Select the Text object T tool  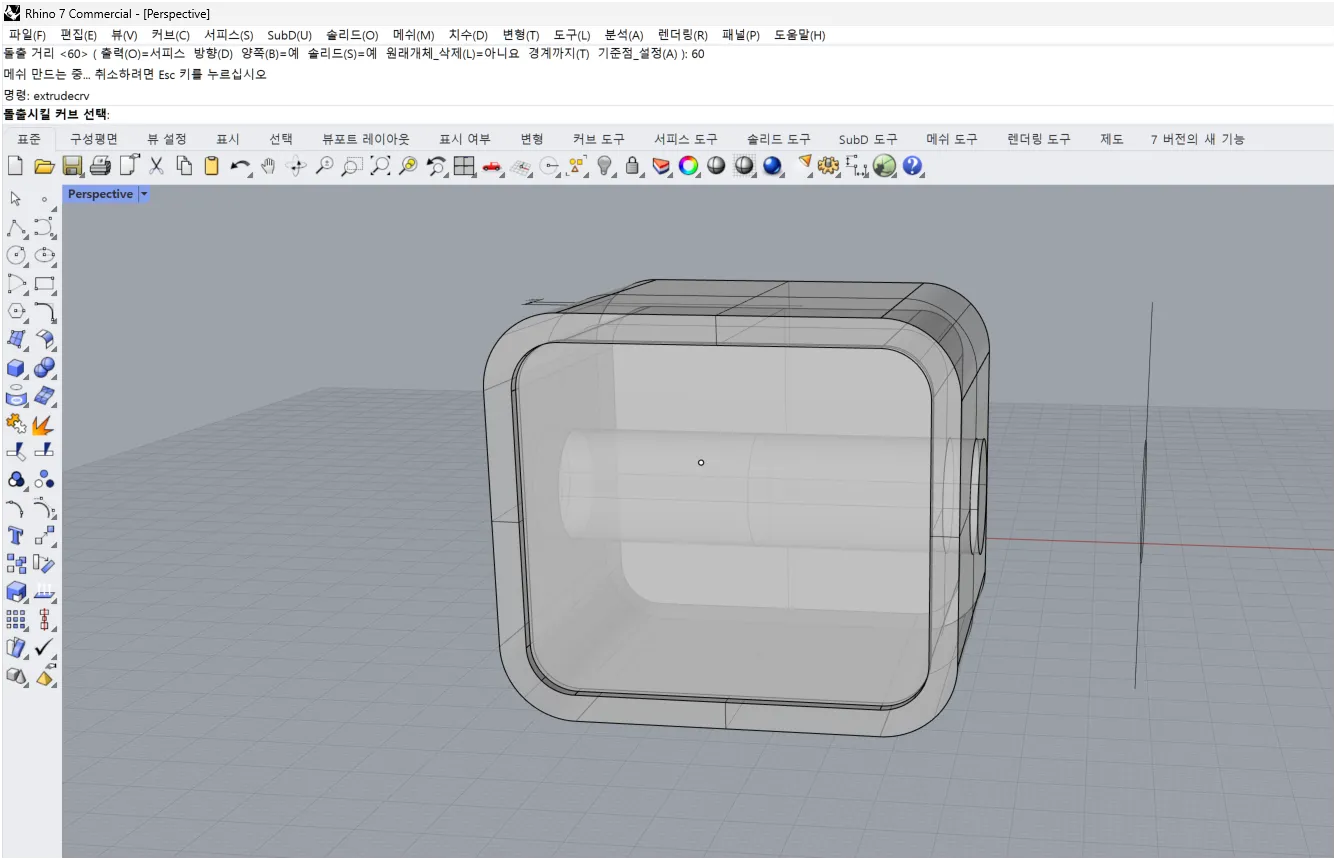point(16,536)
